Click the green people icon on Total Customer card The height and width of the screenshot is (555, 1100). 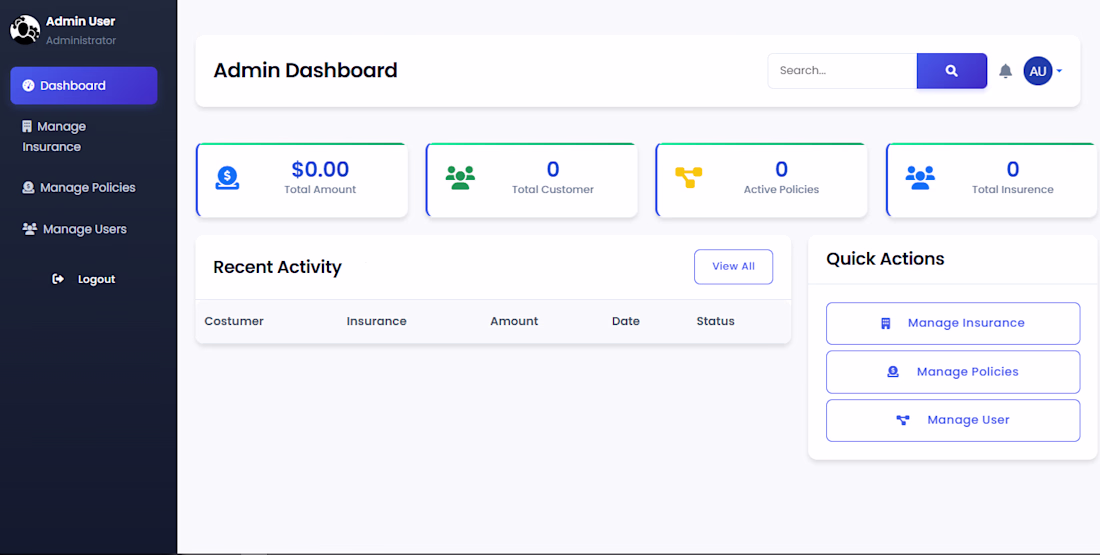[460, 178]
